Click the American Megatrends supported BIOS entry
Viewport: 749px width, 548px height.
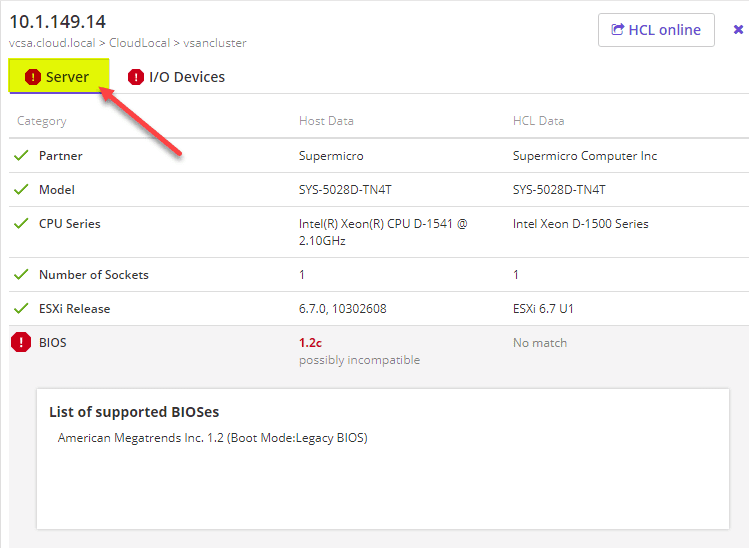[x=212, y=438]
